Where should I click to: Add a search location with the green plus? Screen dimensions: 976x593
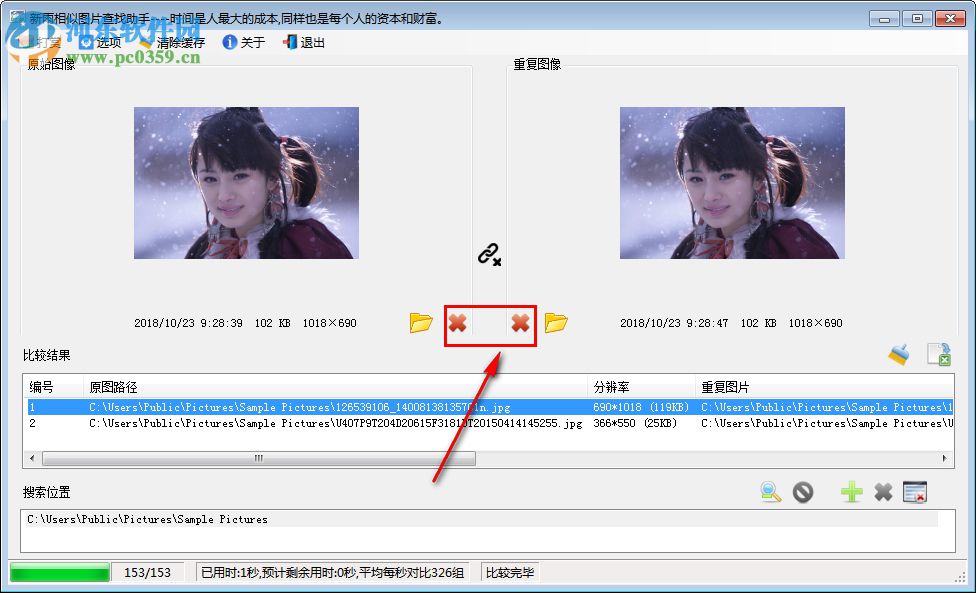(x=850, y=492)
